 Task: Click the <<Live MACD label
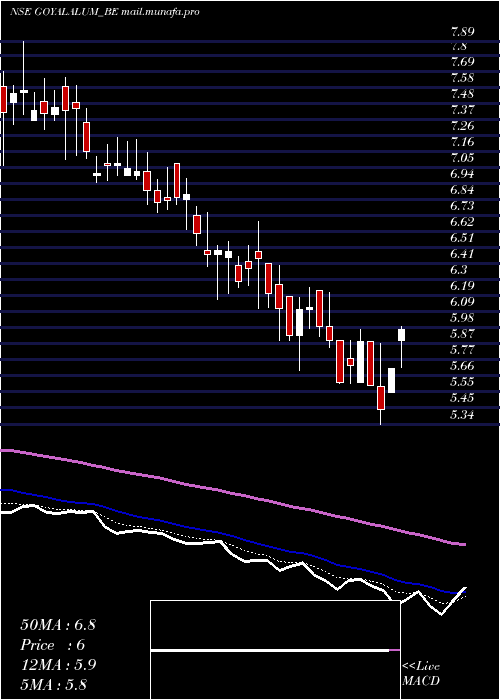(421, 674)
